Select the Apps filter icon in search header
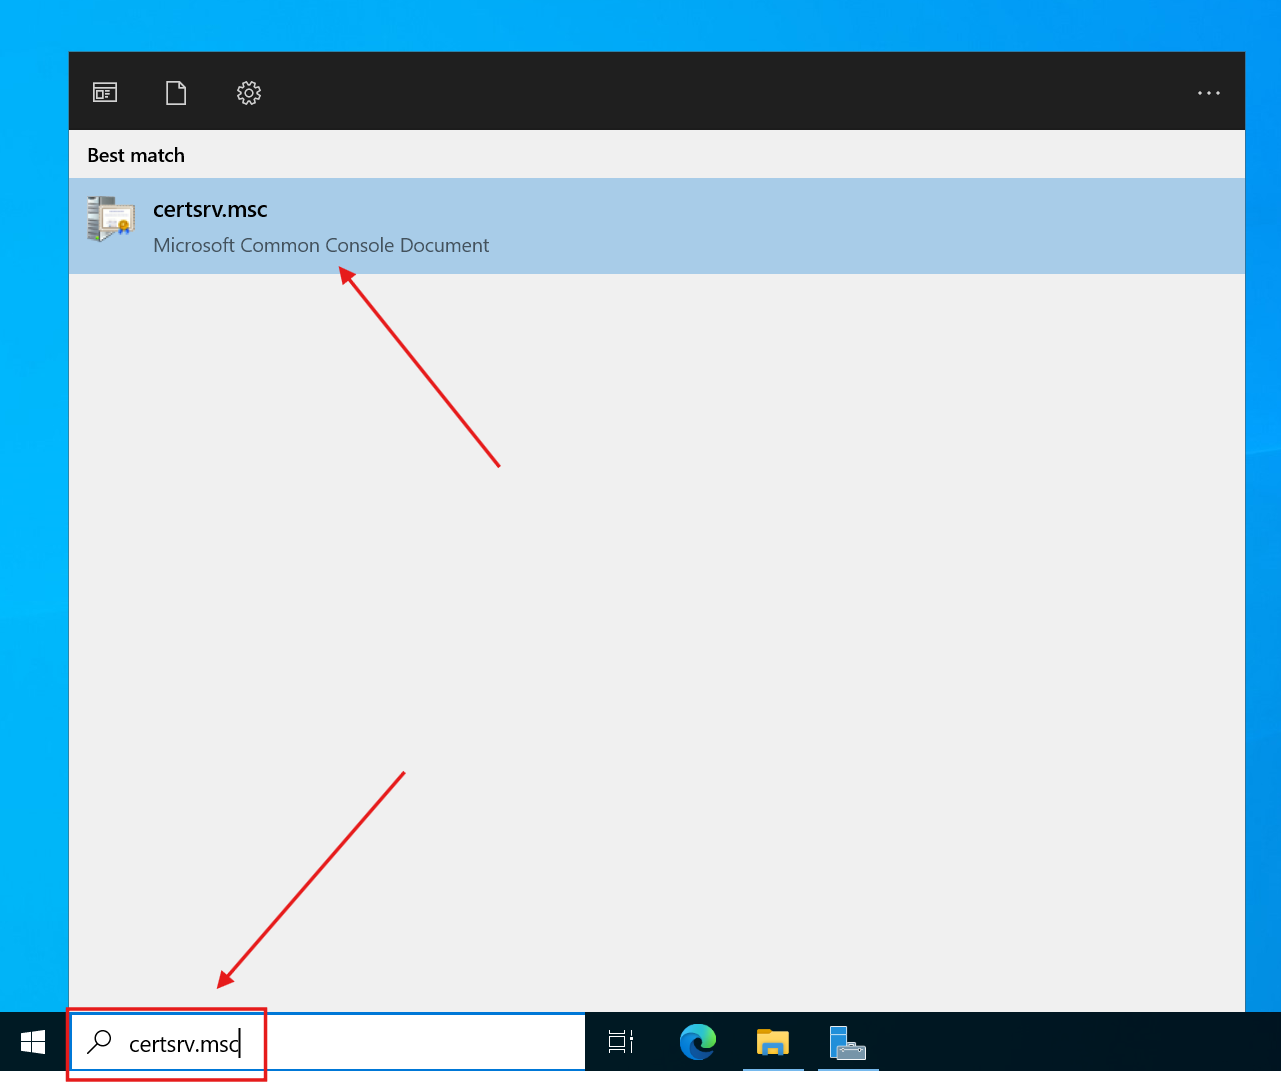The height and width of the screenshot is (1082, 1281). coord(105,93)
